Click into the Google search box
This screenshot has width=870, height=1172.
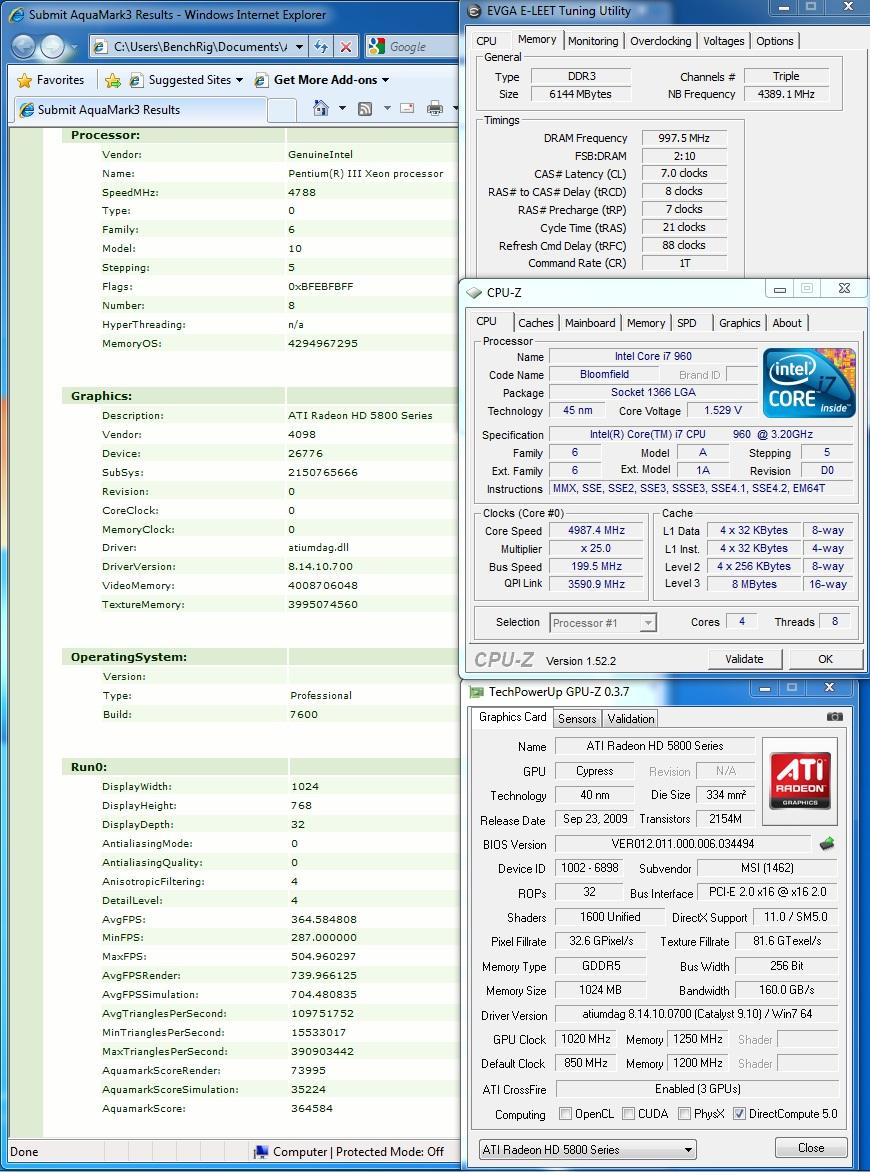pyautogui.click(x=422, y=47)
